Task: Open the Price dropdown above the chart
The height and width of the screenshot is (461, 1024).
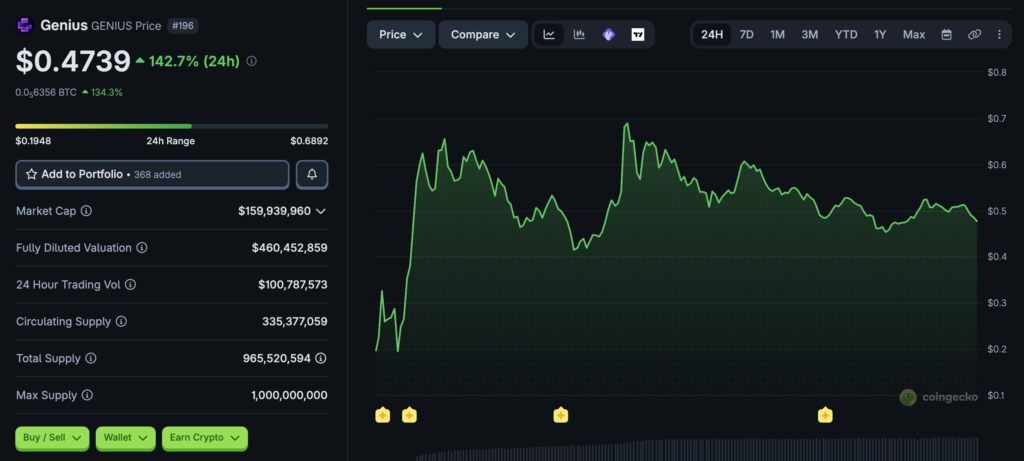Action: [x=401, y=34]
